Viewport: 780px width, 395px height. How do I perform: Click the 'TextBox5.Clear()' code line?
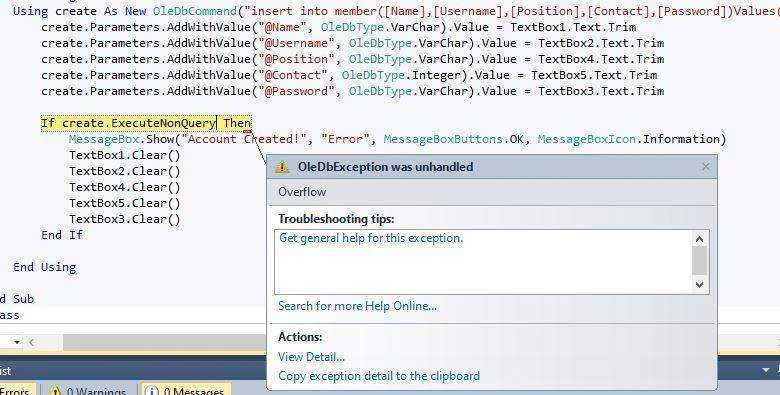click(x=125, y=203)
